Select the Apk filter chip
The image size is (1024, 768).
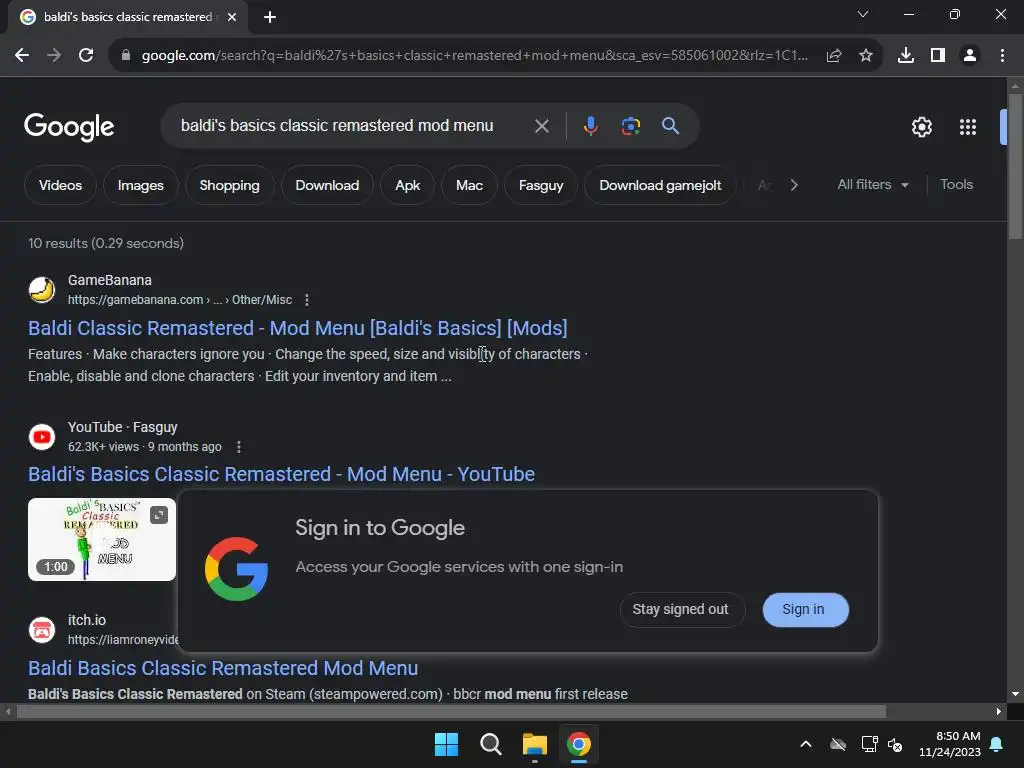pyautogui.click(x=408, y=185)
